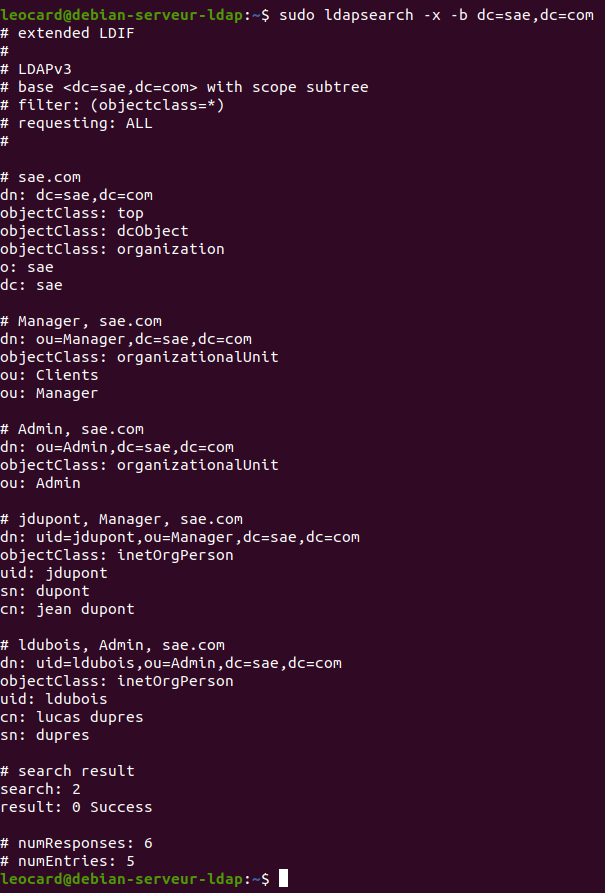Click the "o: sae" attribute line
The width and height of the screenshot is (605, 893).
point(27,267)
